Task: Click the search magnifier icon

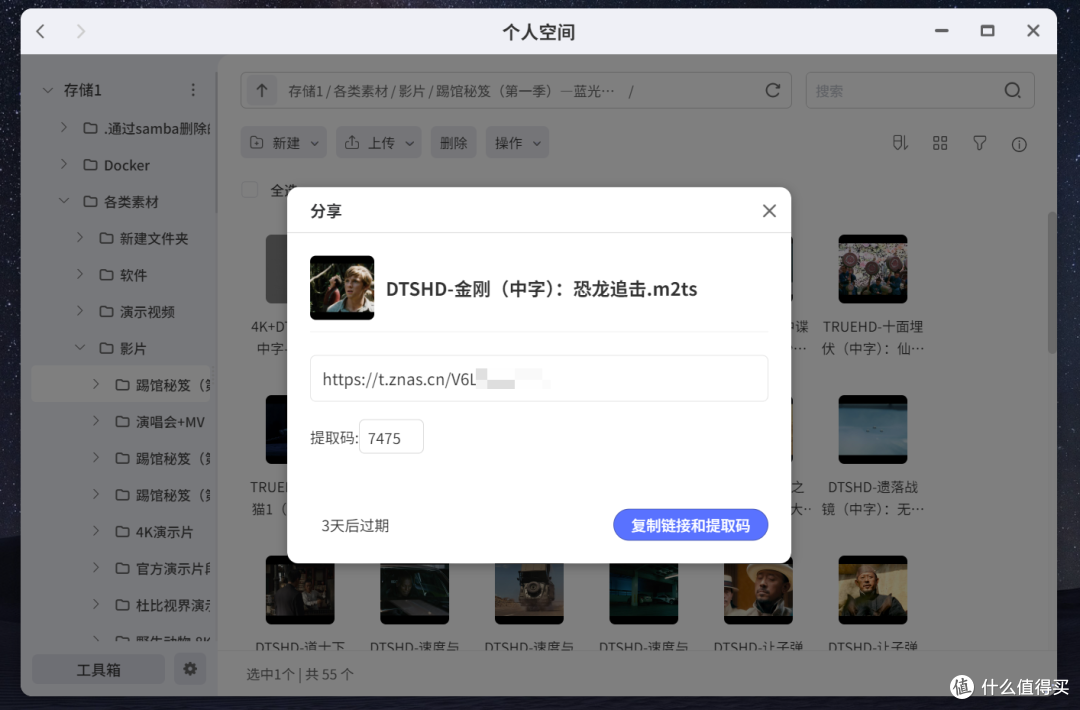Action: [1012, 91]
